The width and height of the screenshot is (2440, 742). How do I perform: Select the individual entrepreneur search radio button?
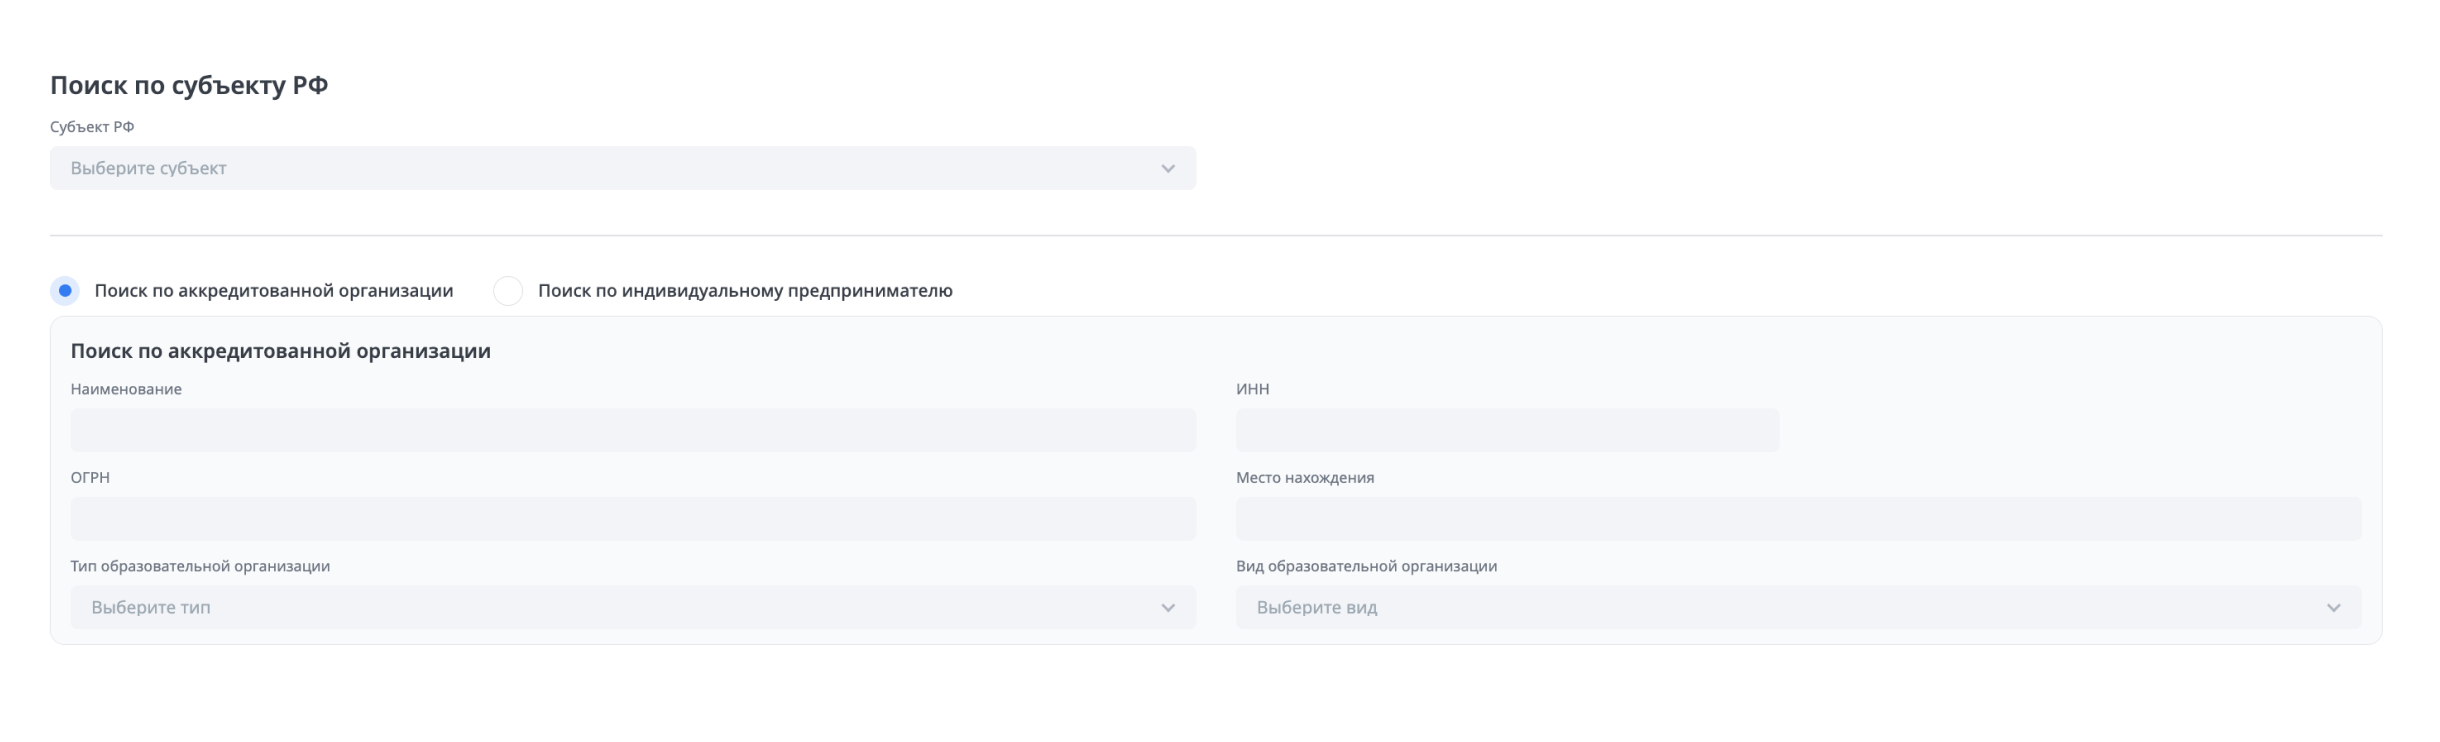508,291
